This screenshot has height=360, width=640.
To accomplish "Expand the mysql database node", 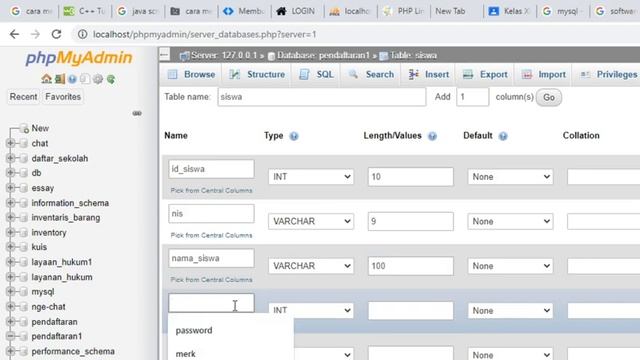I will click(10, 292).
